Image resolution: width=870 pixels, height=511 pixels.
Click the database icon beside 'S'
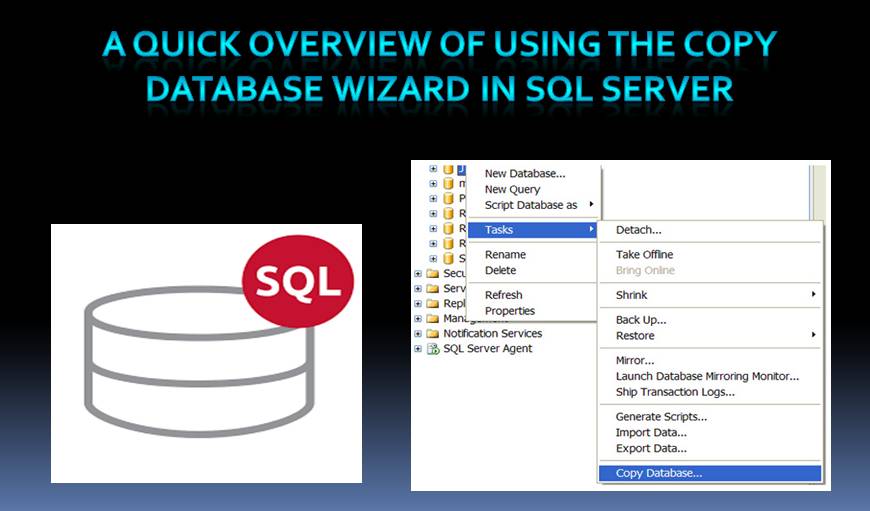(x=448, y=259)
